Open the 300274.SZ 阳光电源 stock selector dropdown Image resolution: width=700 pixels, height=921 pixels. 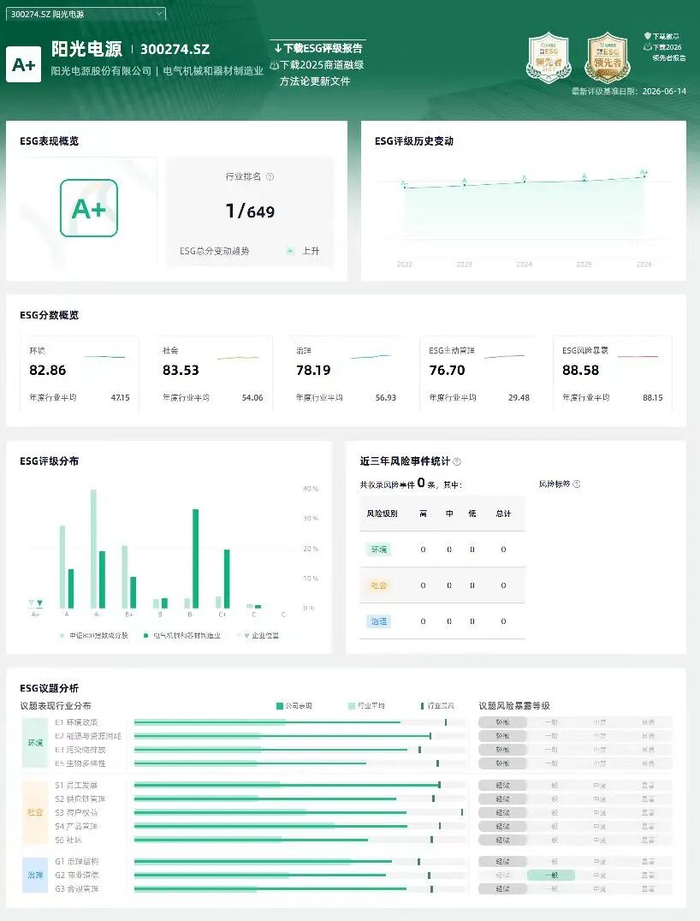click(x=86, y=14)
